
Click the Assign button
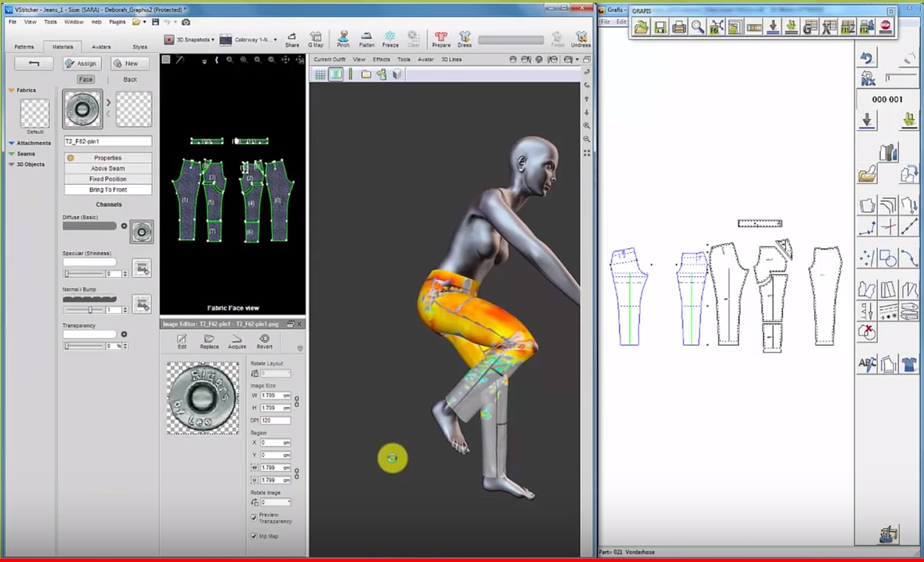pos(82,63)
